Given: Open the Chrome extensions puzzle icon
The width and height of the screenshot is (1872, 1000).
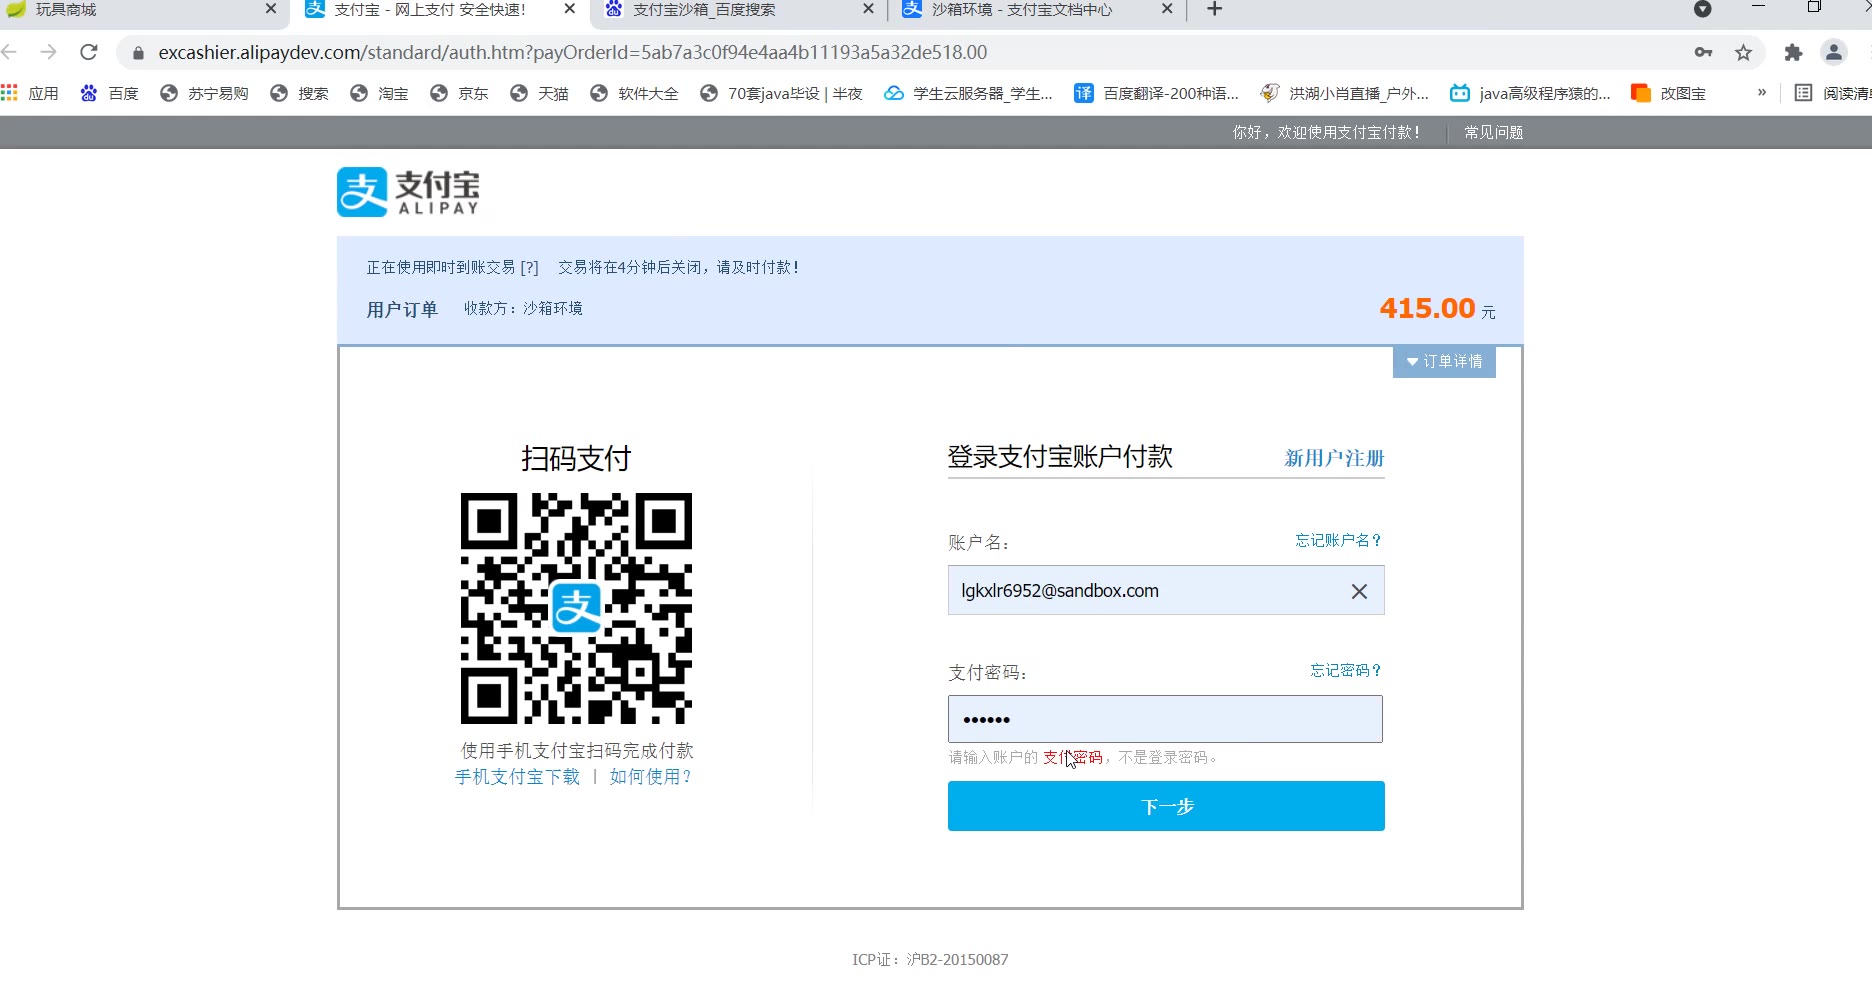Looking at the screenshot, I should click(x=1793, y=53).
